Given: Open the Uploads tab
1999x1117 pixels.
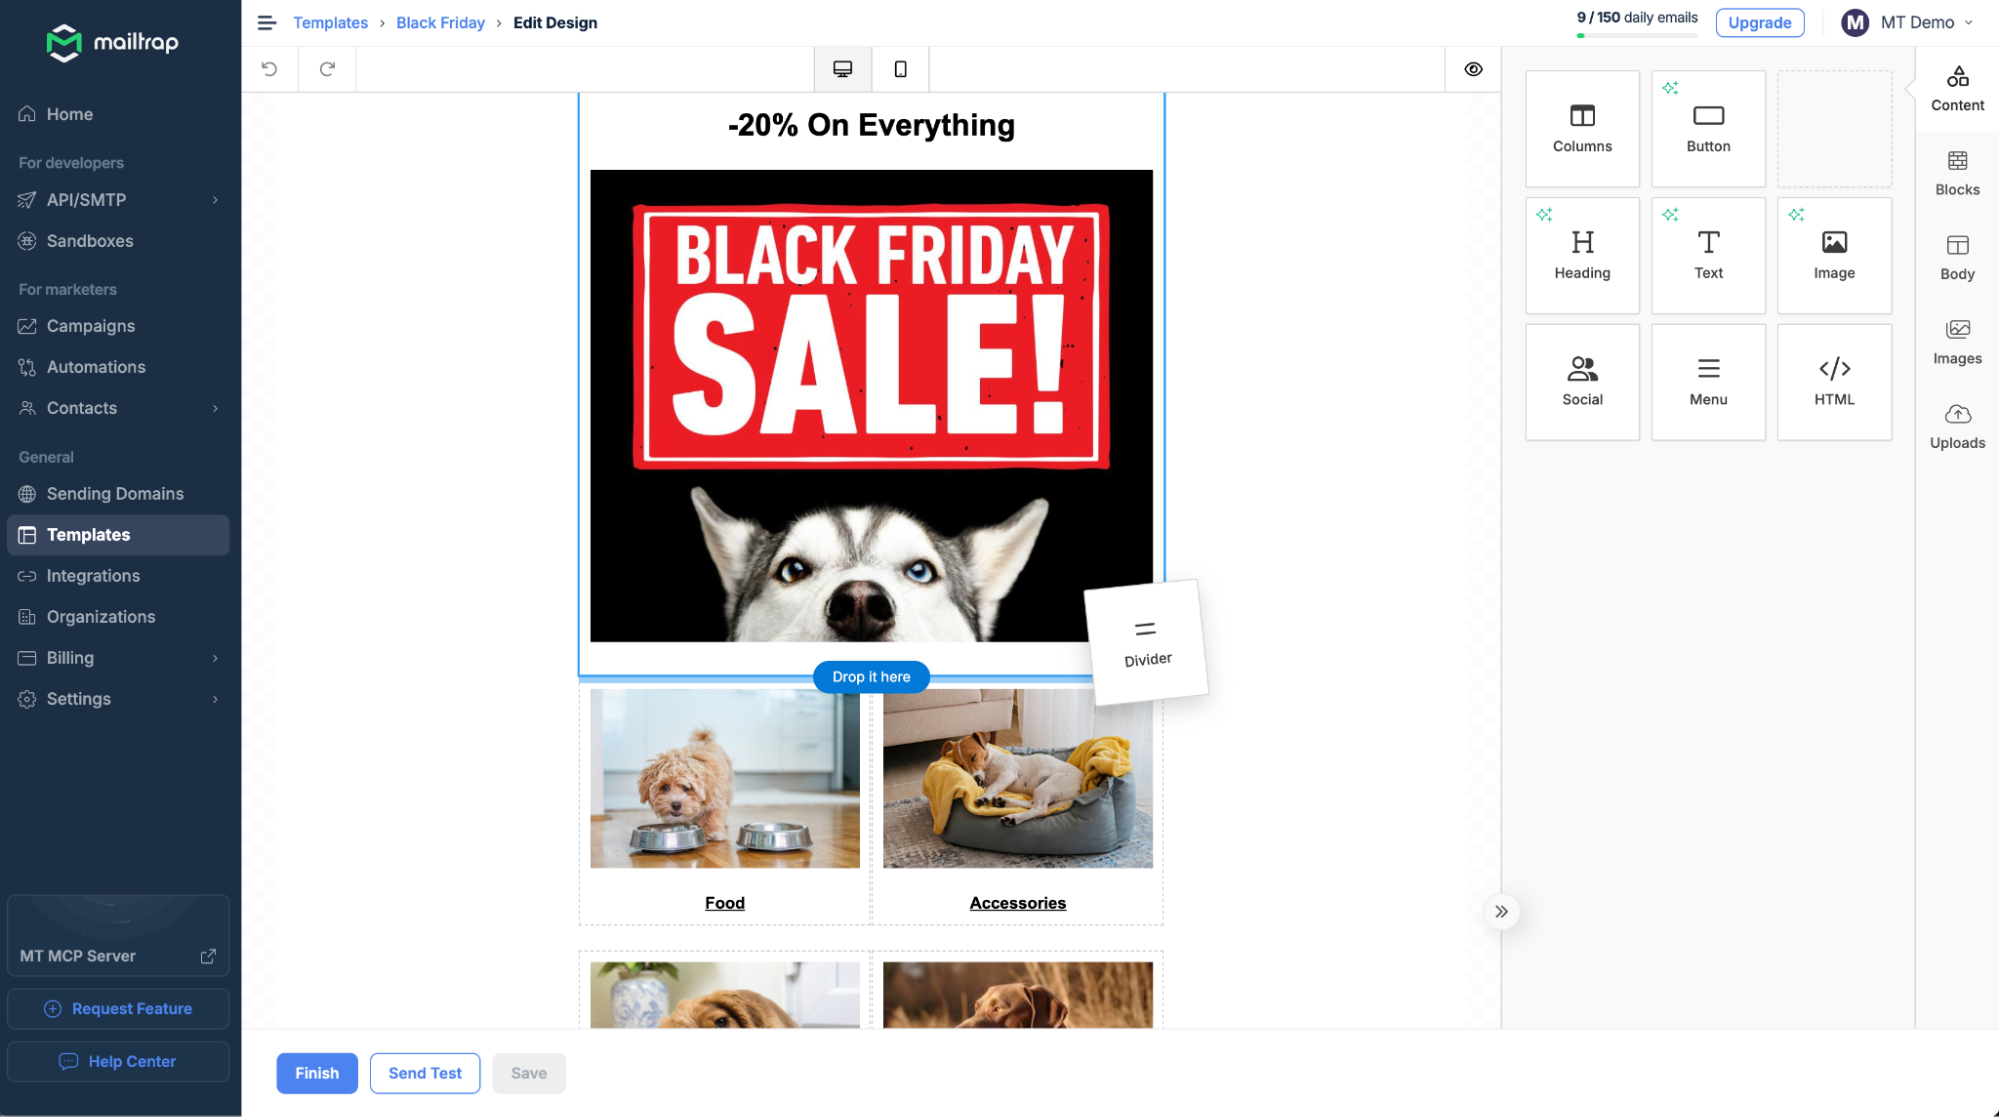Looking at the screenshot, I should pos(1957,427).
